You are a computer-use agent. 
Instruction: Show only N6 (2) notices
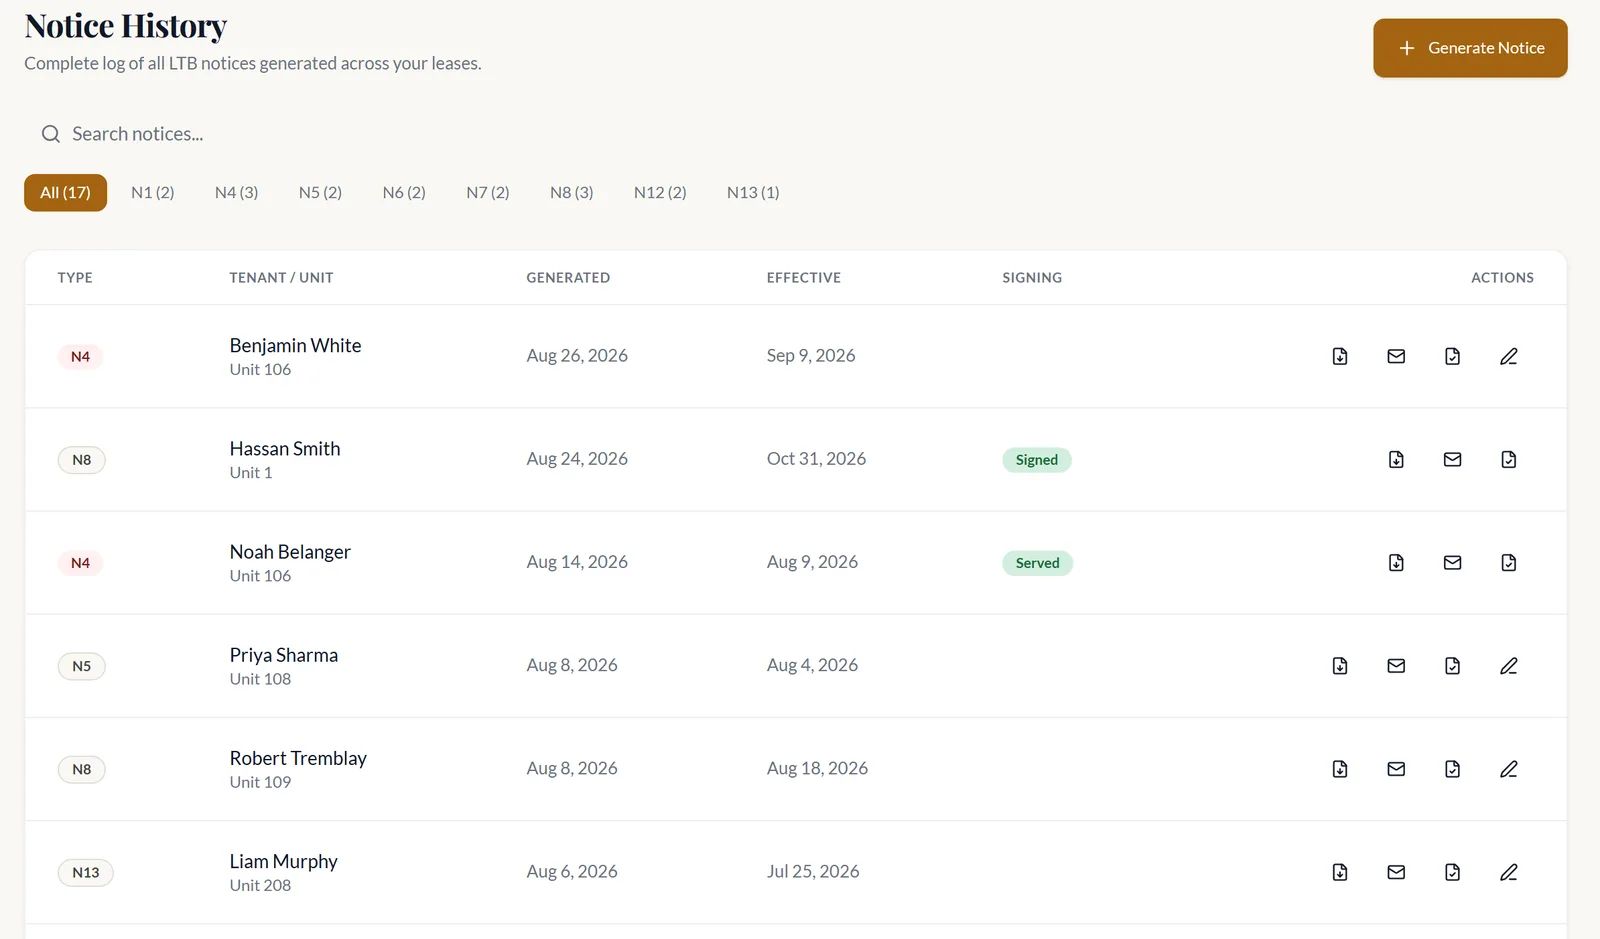[x=404, y=192]
